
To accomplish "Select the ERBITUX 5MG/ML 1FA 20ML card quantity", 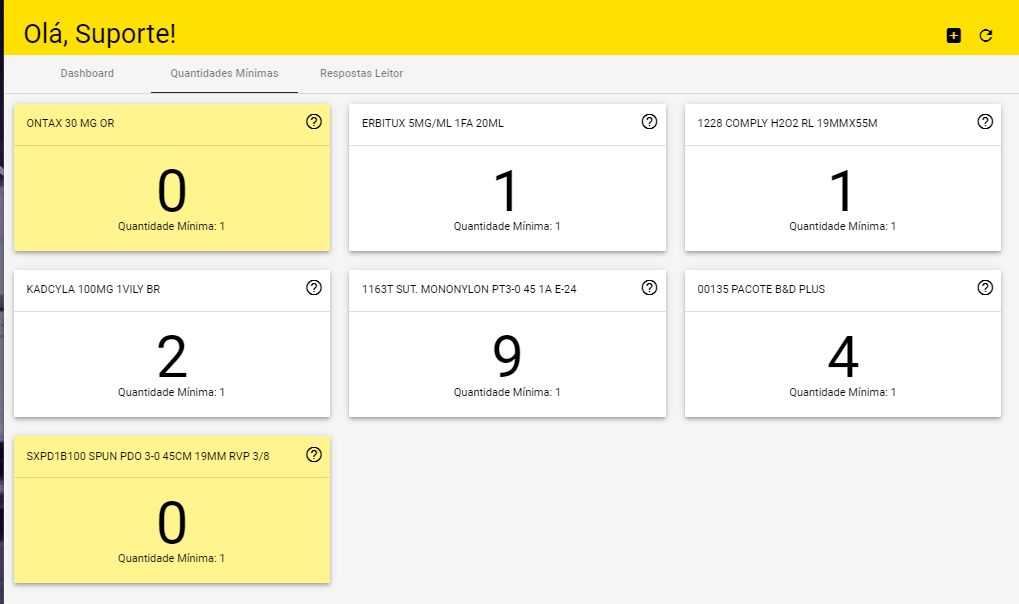I will 507,191.
